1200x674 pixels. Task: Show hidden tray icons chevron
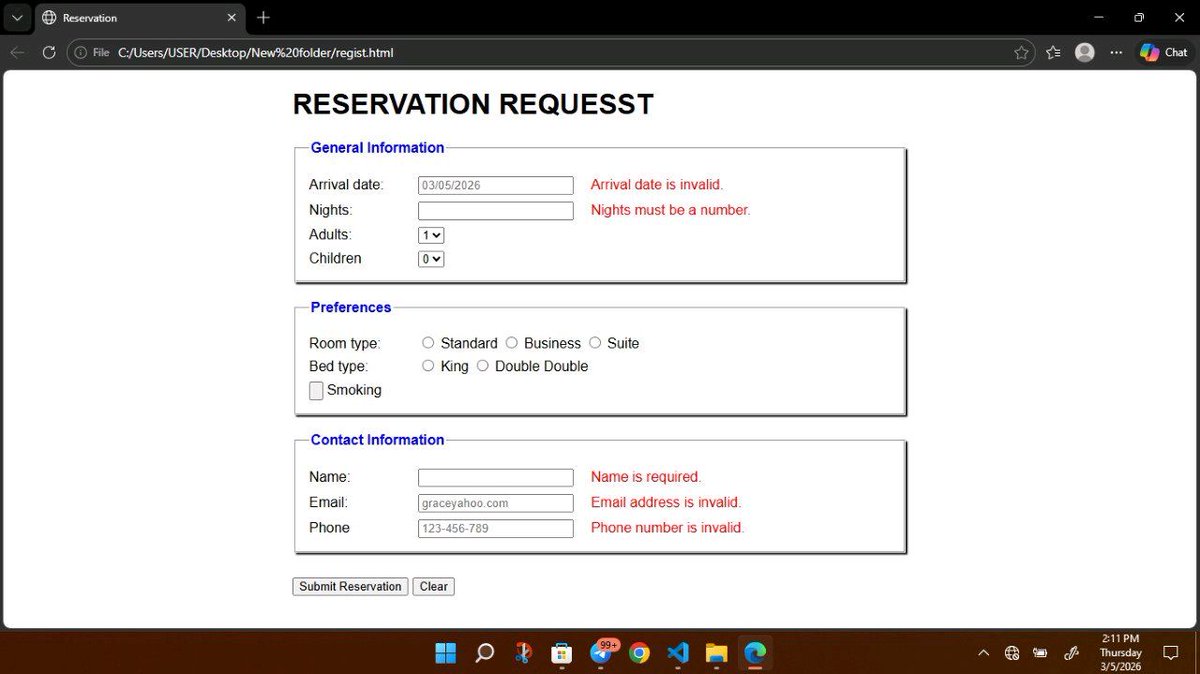point(983,653)
